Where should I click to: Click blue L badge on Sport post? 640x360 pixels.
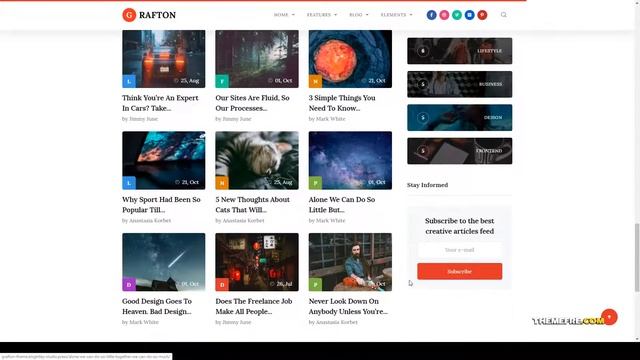tap(129, 183)
